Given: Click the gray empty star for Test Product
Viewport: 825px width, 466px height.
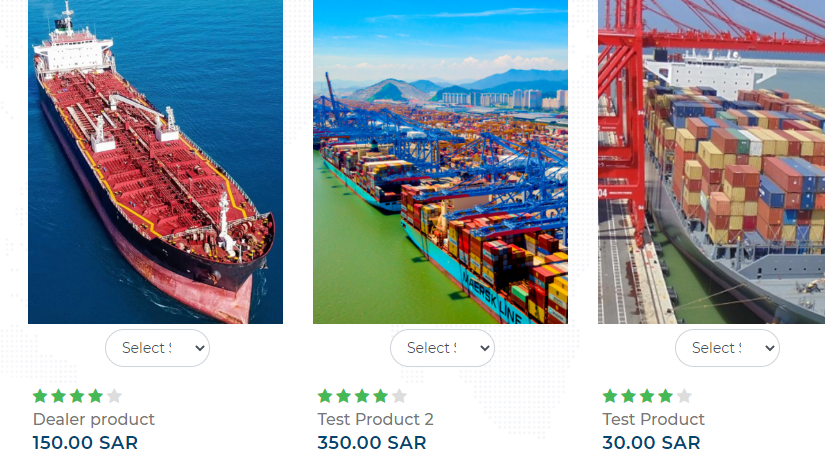Looking at the screenshot, I should tap(684, 396).
